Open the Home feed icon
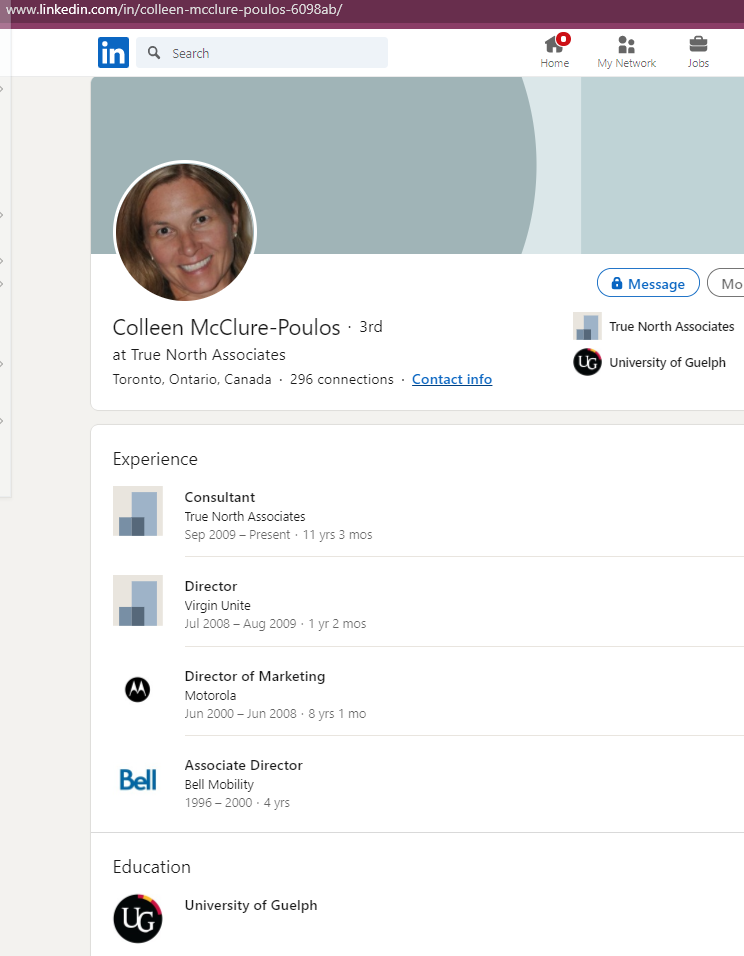 (x=554, y=45)
